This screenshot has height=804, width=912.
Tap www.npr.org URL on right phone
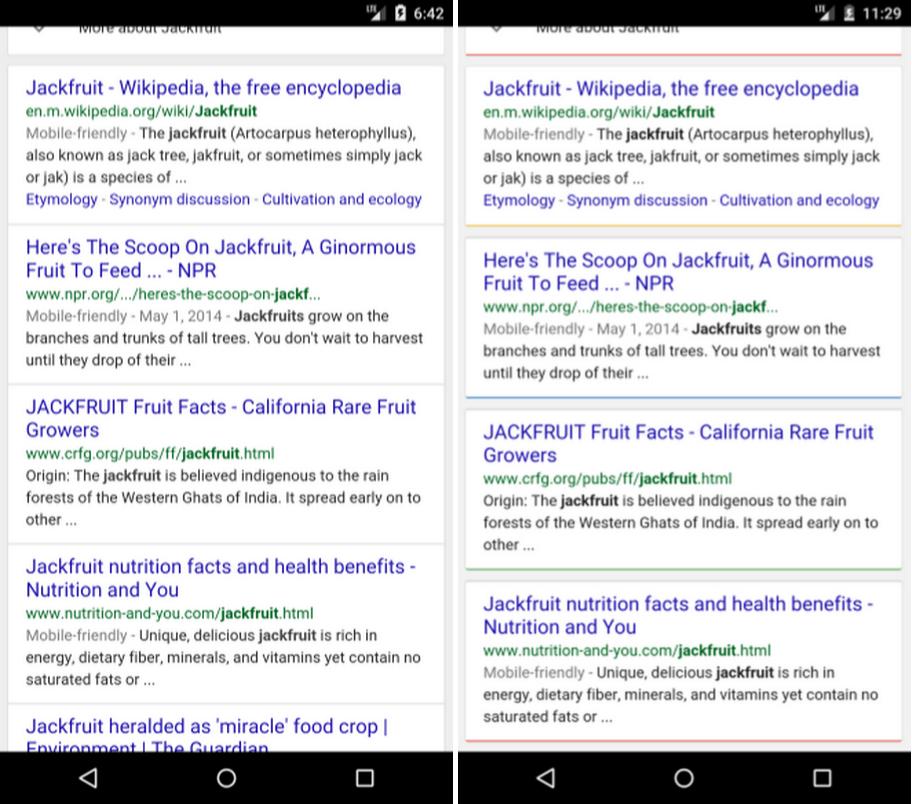pyautogui.click(x=630, y=307)
